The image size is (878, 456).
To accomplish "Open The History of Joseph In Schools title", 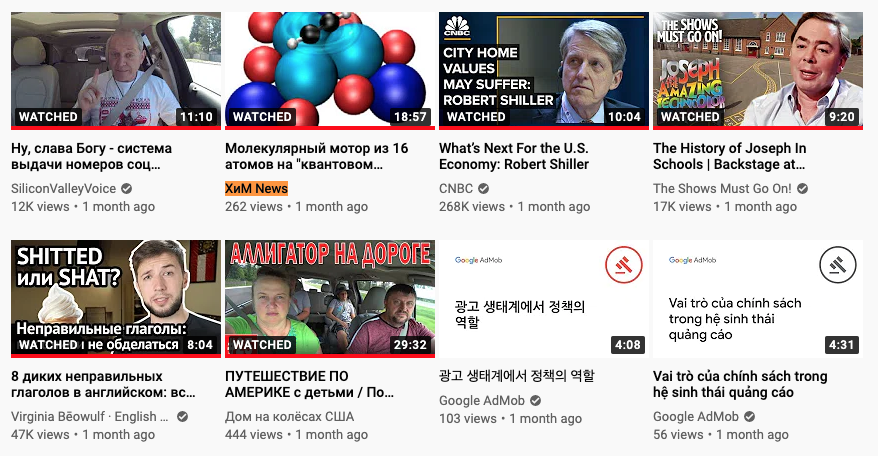I will coord(730,156).
